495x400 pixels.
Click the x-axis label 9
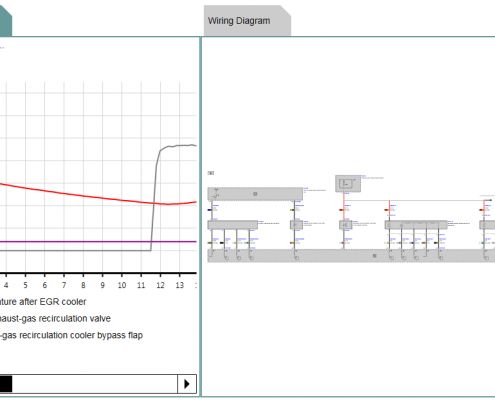pyautogui.click(x=103, y=285)
